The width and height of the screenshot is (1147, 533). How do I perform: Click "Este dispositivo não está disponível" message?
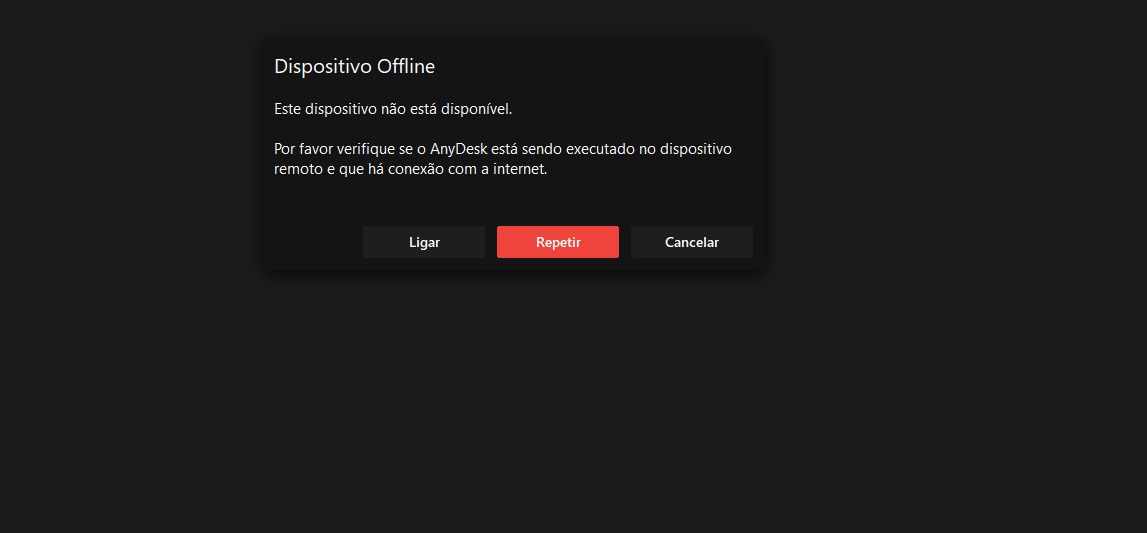393,109
